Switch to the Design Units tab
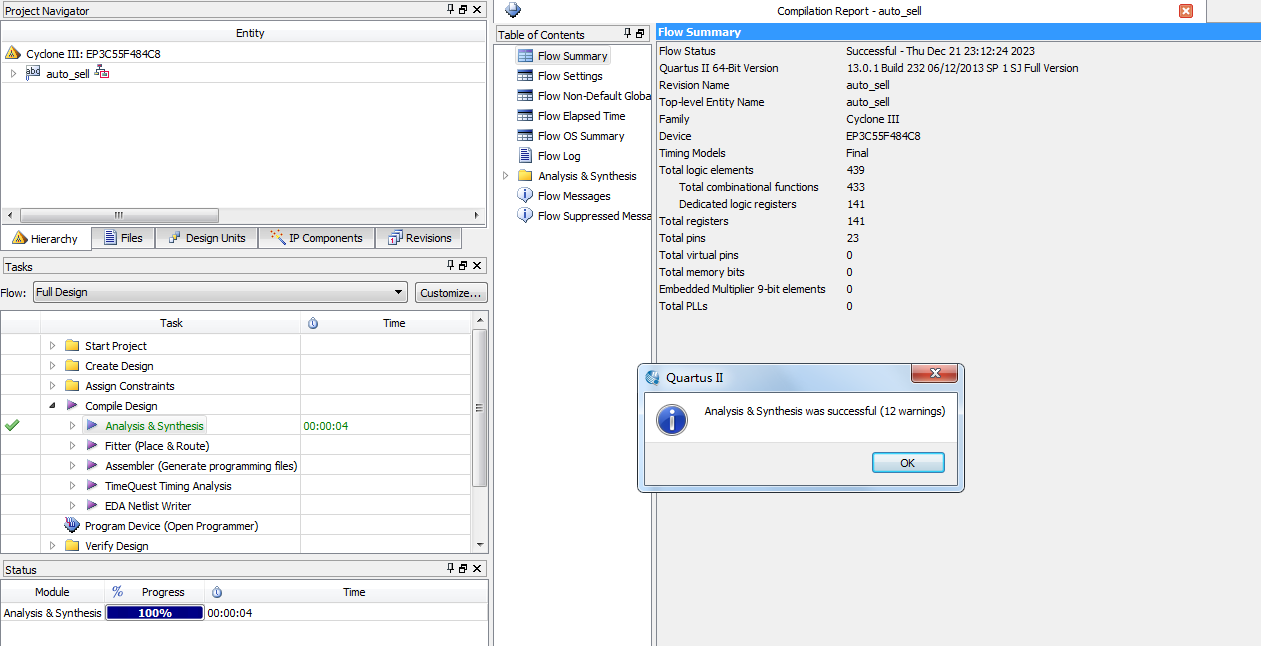 click(x=207, y=238)
